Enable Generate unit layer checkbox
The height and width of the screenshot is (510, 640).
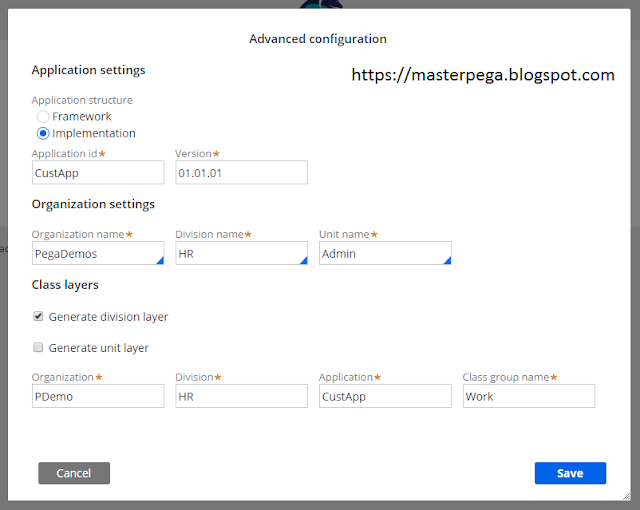38,347
